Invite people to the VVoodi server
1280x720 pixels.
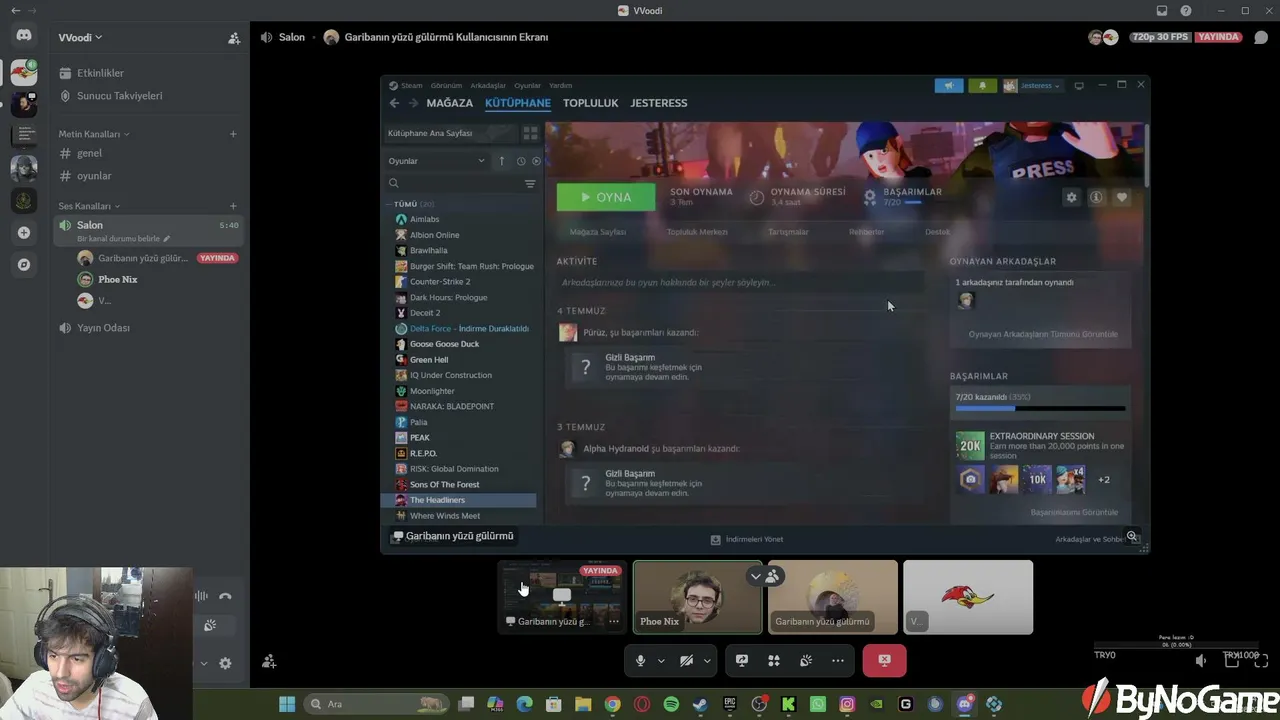(x=234, y=38)
